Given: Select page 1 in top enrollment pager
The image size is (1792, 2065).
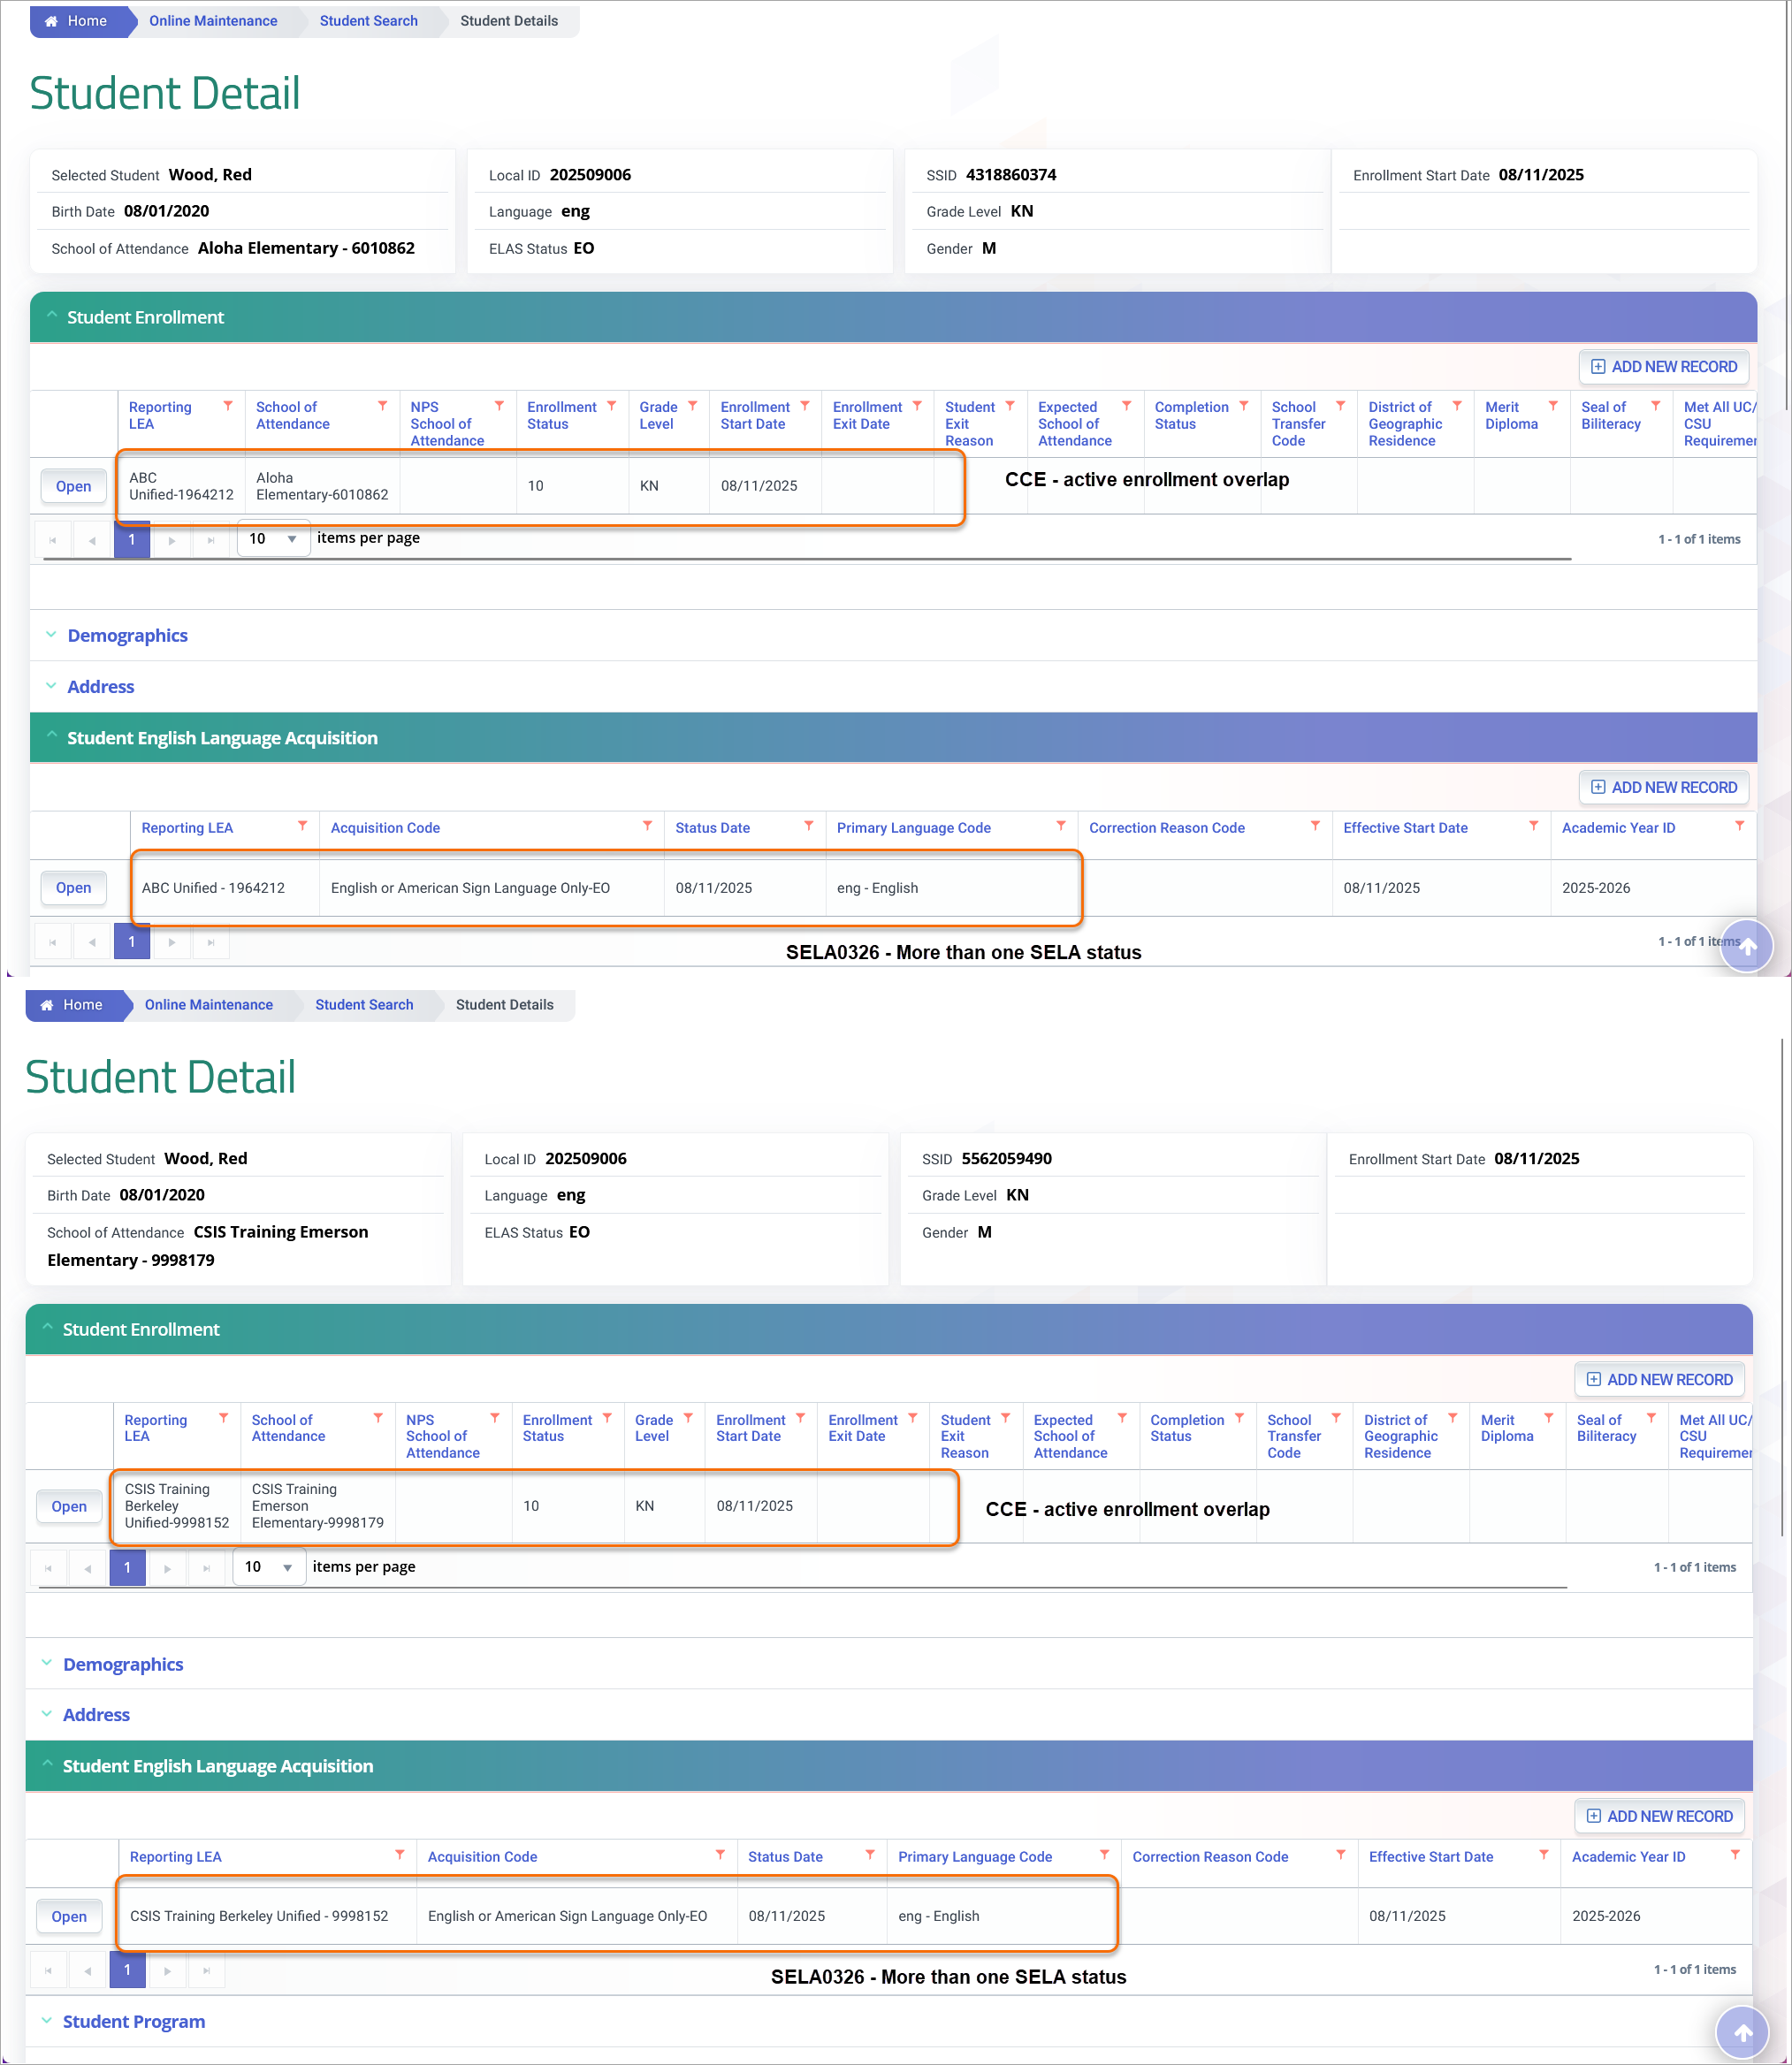Looking at the screenshot, I should coord(131,540).
